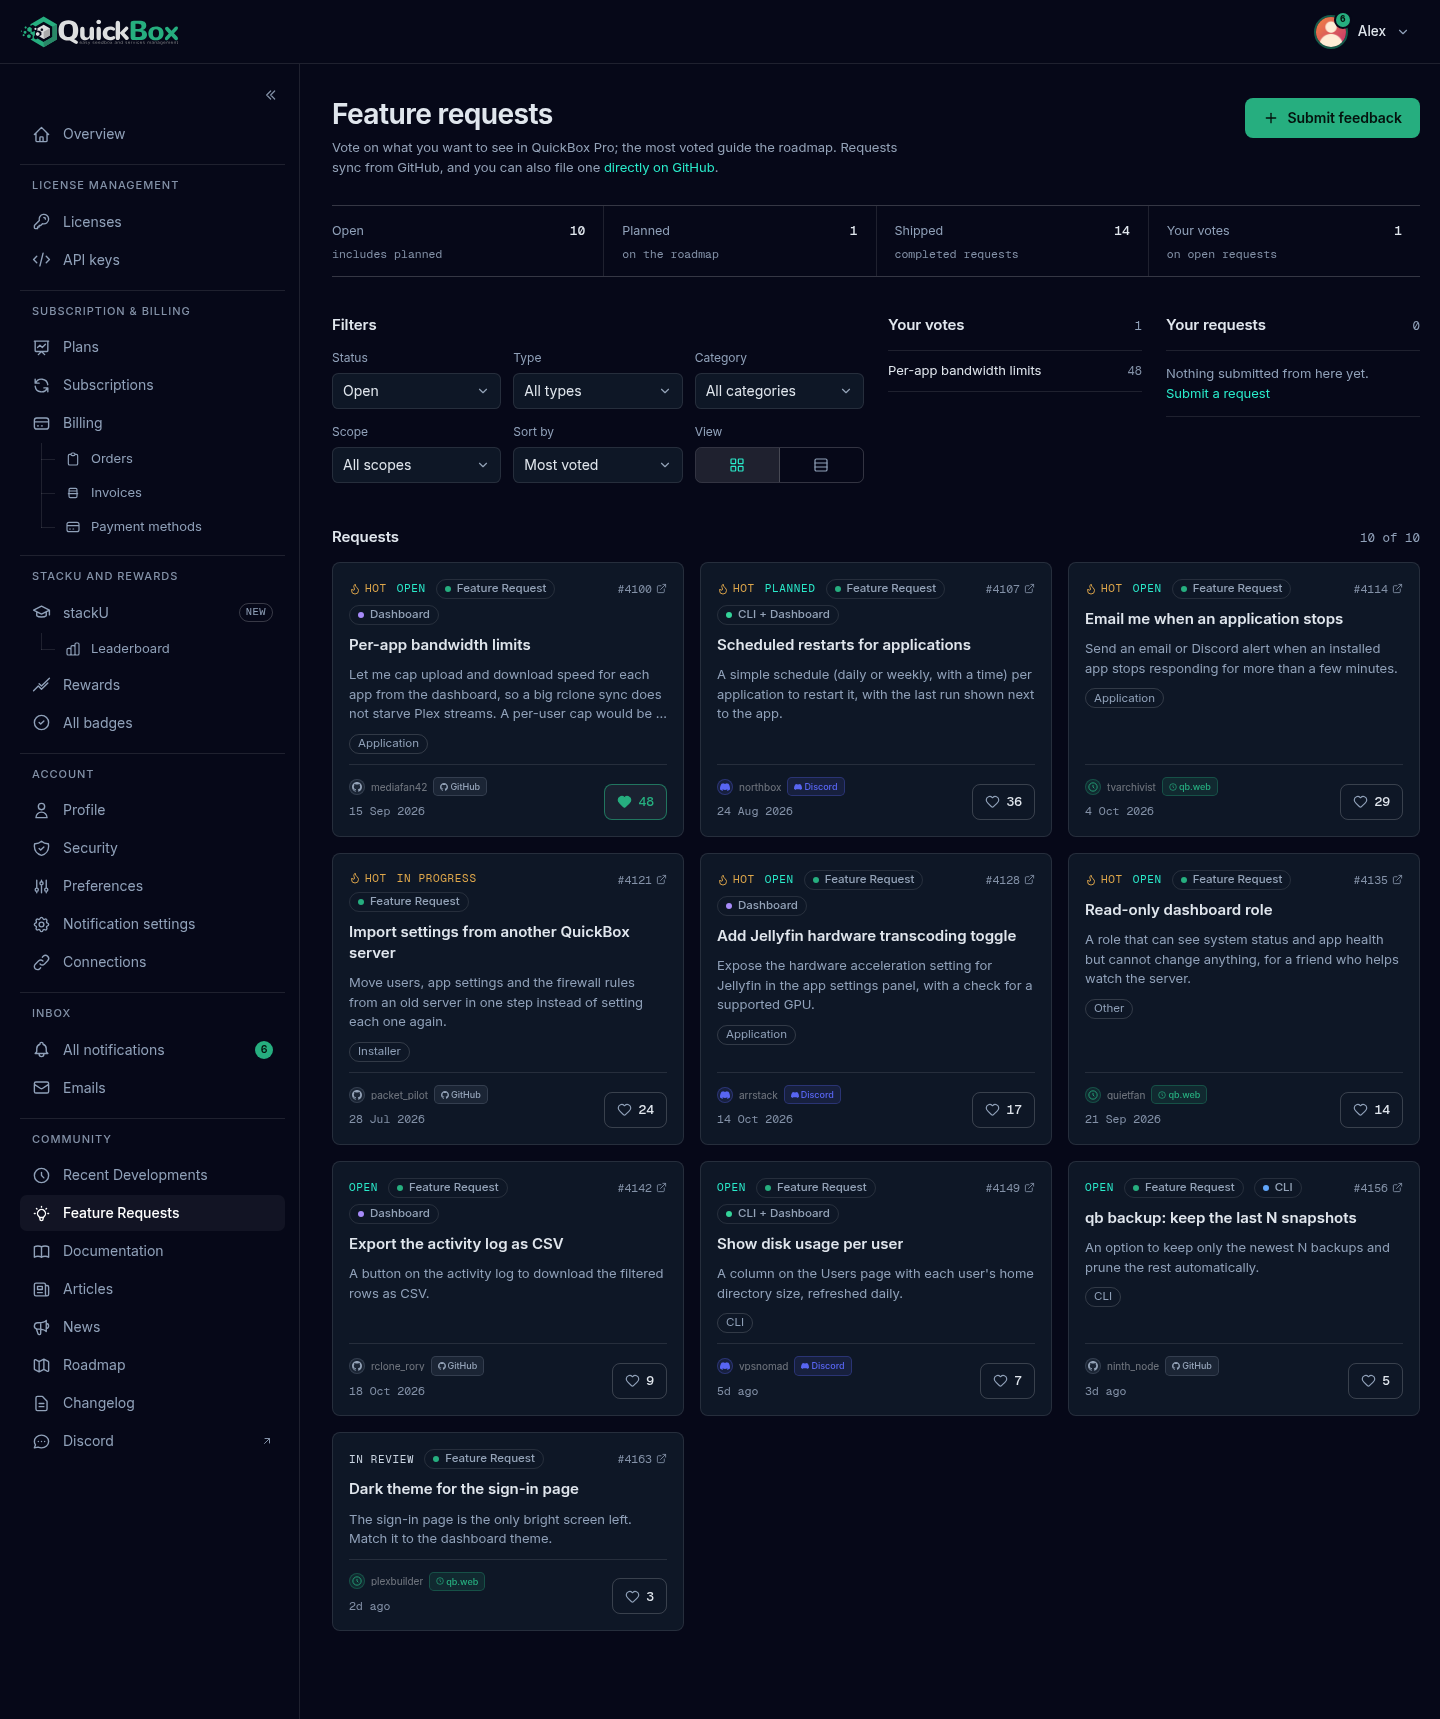Open the Scope dropdown

tap(416, 465)
